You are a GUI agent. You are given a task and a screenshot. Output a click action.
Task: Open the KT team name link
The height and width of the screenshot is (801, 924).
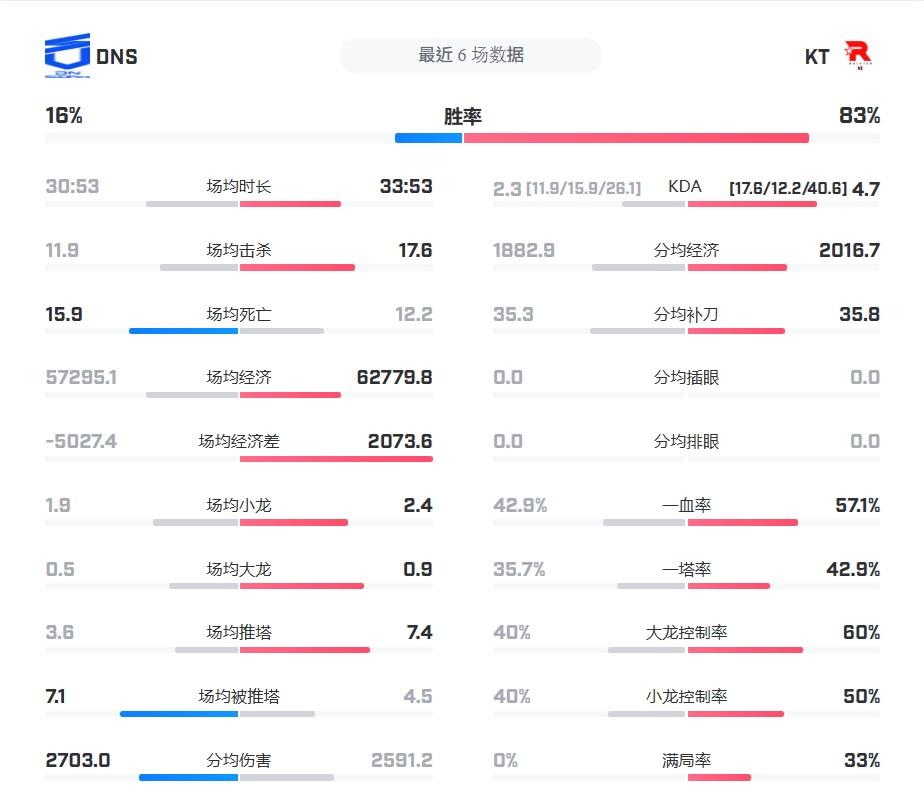(817, 57)
